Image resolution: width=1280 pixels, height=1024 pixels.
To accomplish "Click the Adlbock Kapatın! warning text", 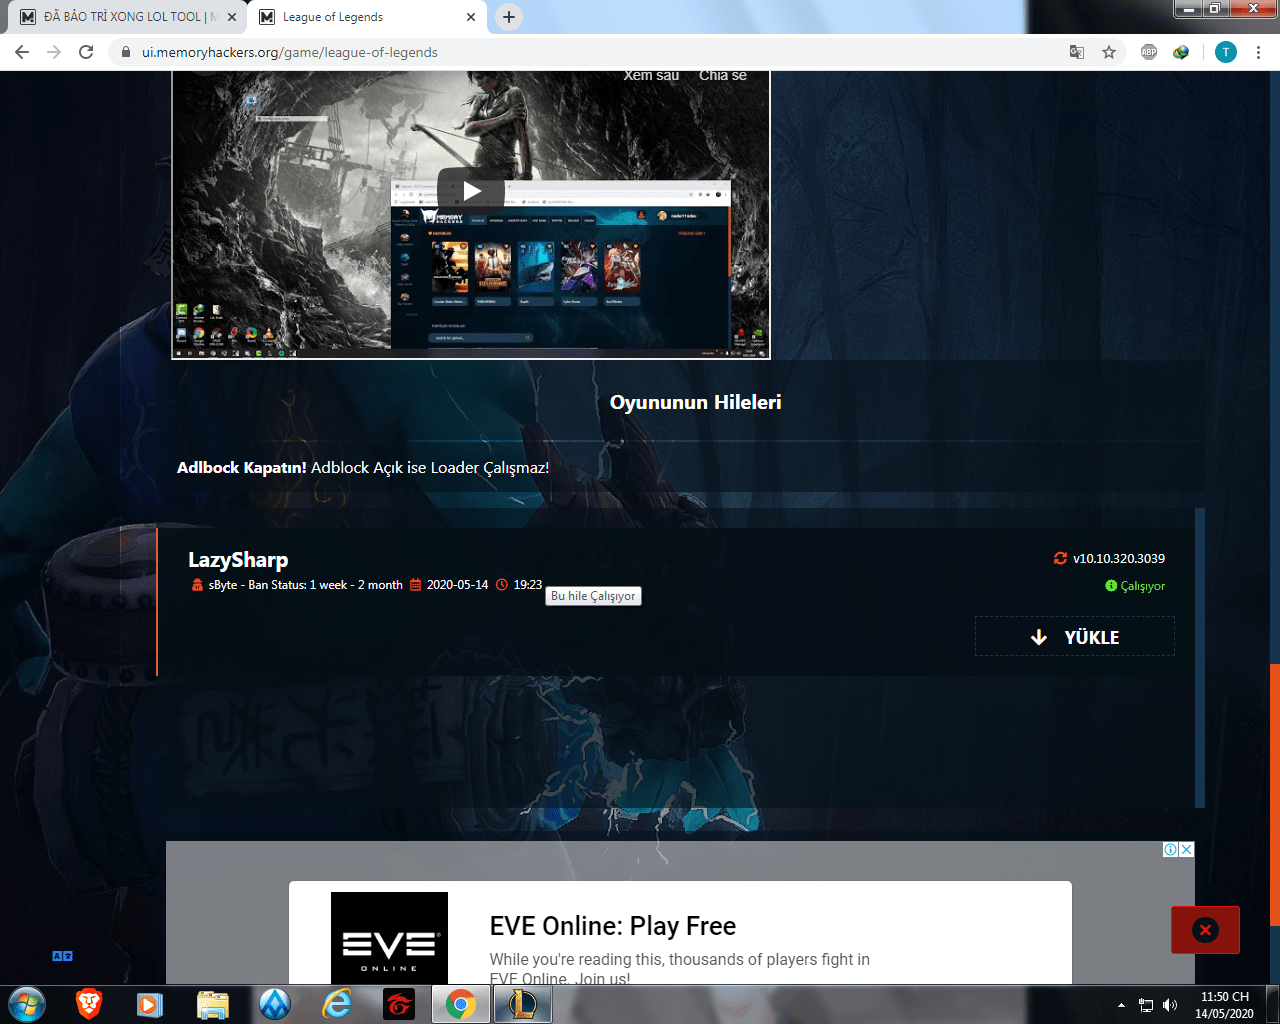I will point(242,467).
